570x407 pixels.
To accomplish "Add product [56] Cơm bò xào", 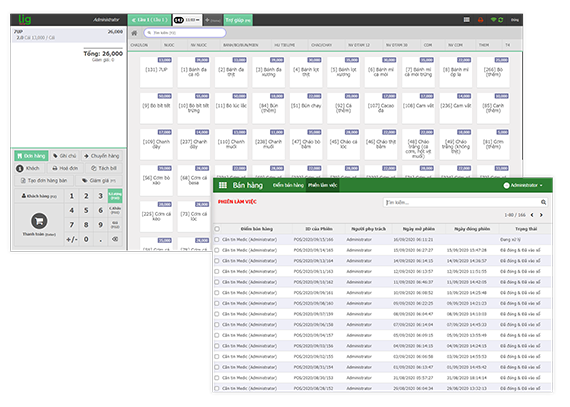I will 156,180.
